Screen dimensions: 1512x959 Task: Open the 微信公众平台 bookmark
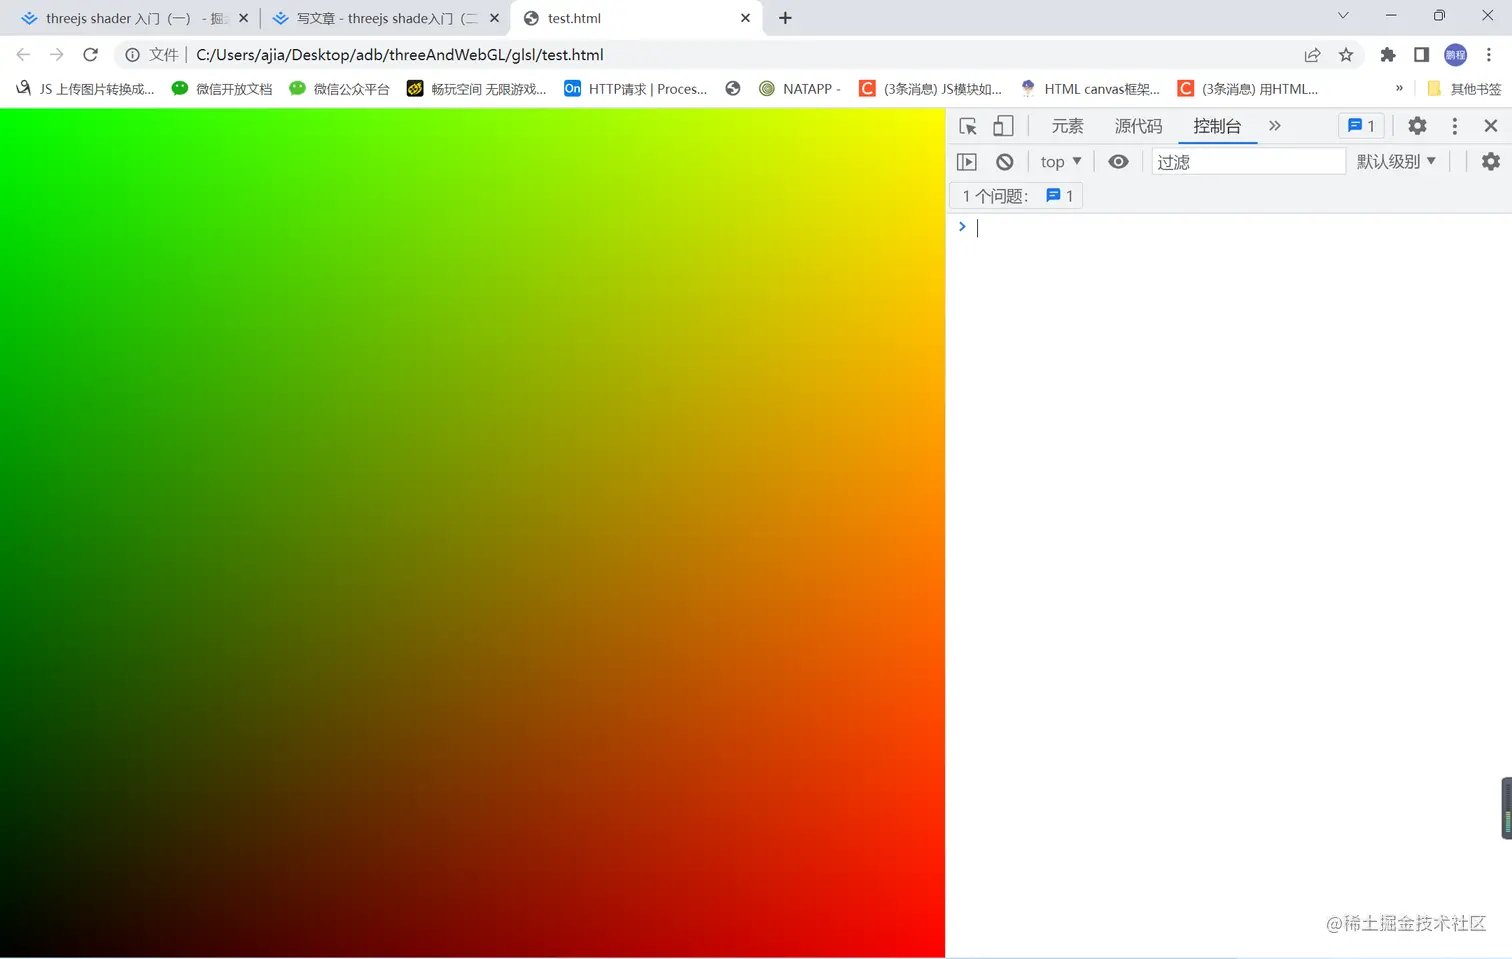point(339,89)
